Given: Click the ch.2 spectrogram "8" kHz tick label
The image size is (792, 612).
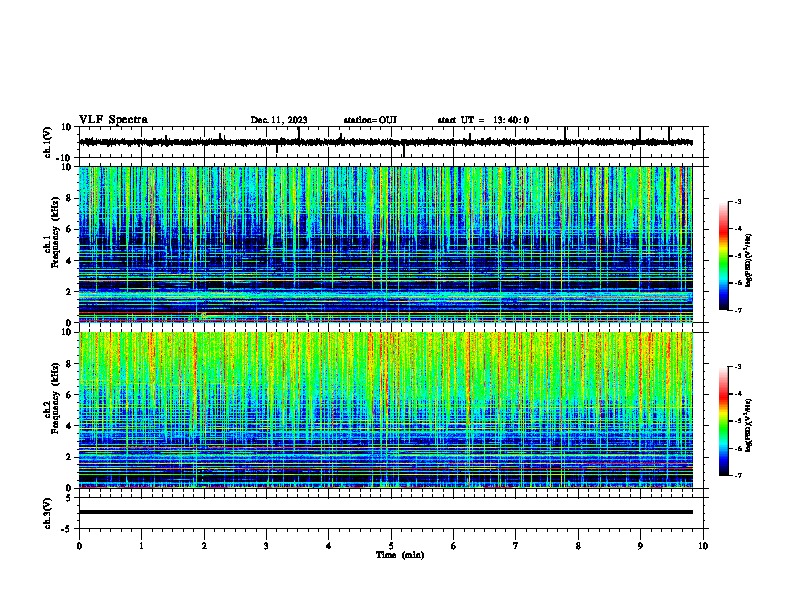Looking at the screenshot, I should (x=69, y=364).
